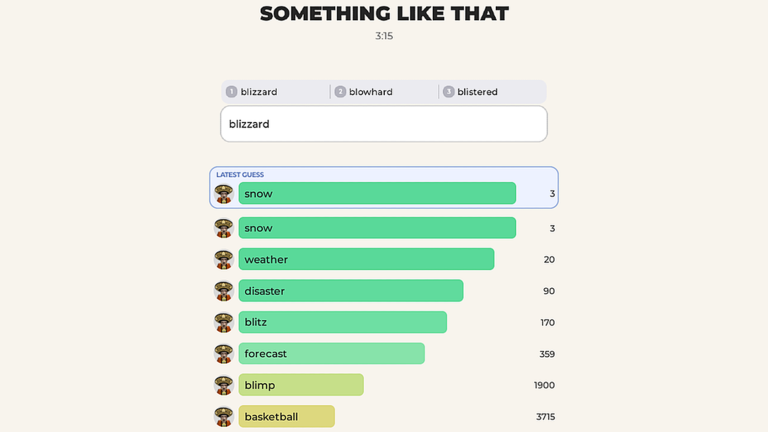Click the number 1 suggestion badge
The height and width of the screenshot is (432, 768).
click(x=231, y=92)
